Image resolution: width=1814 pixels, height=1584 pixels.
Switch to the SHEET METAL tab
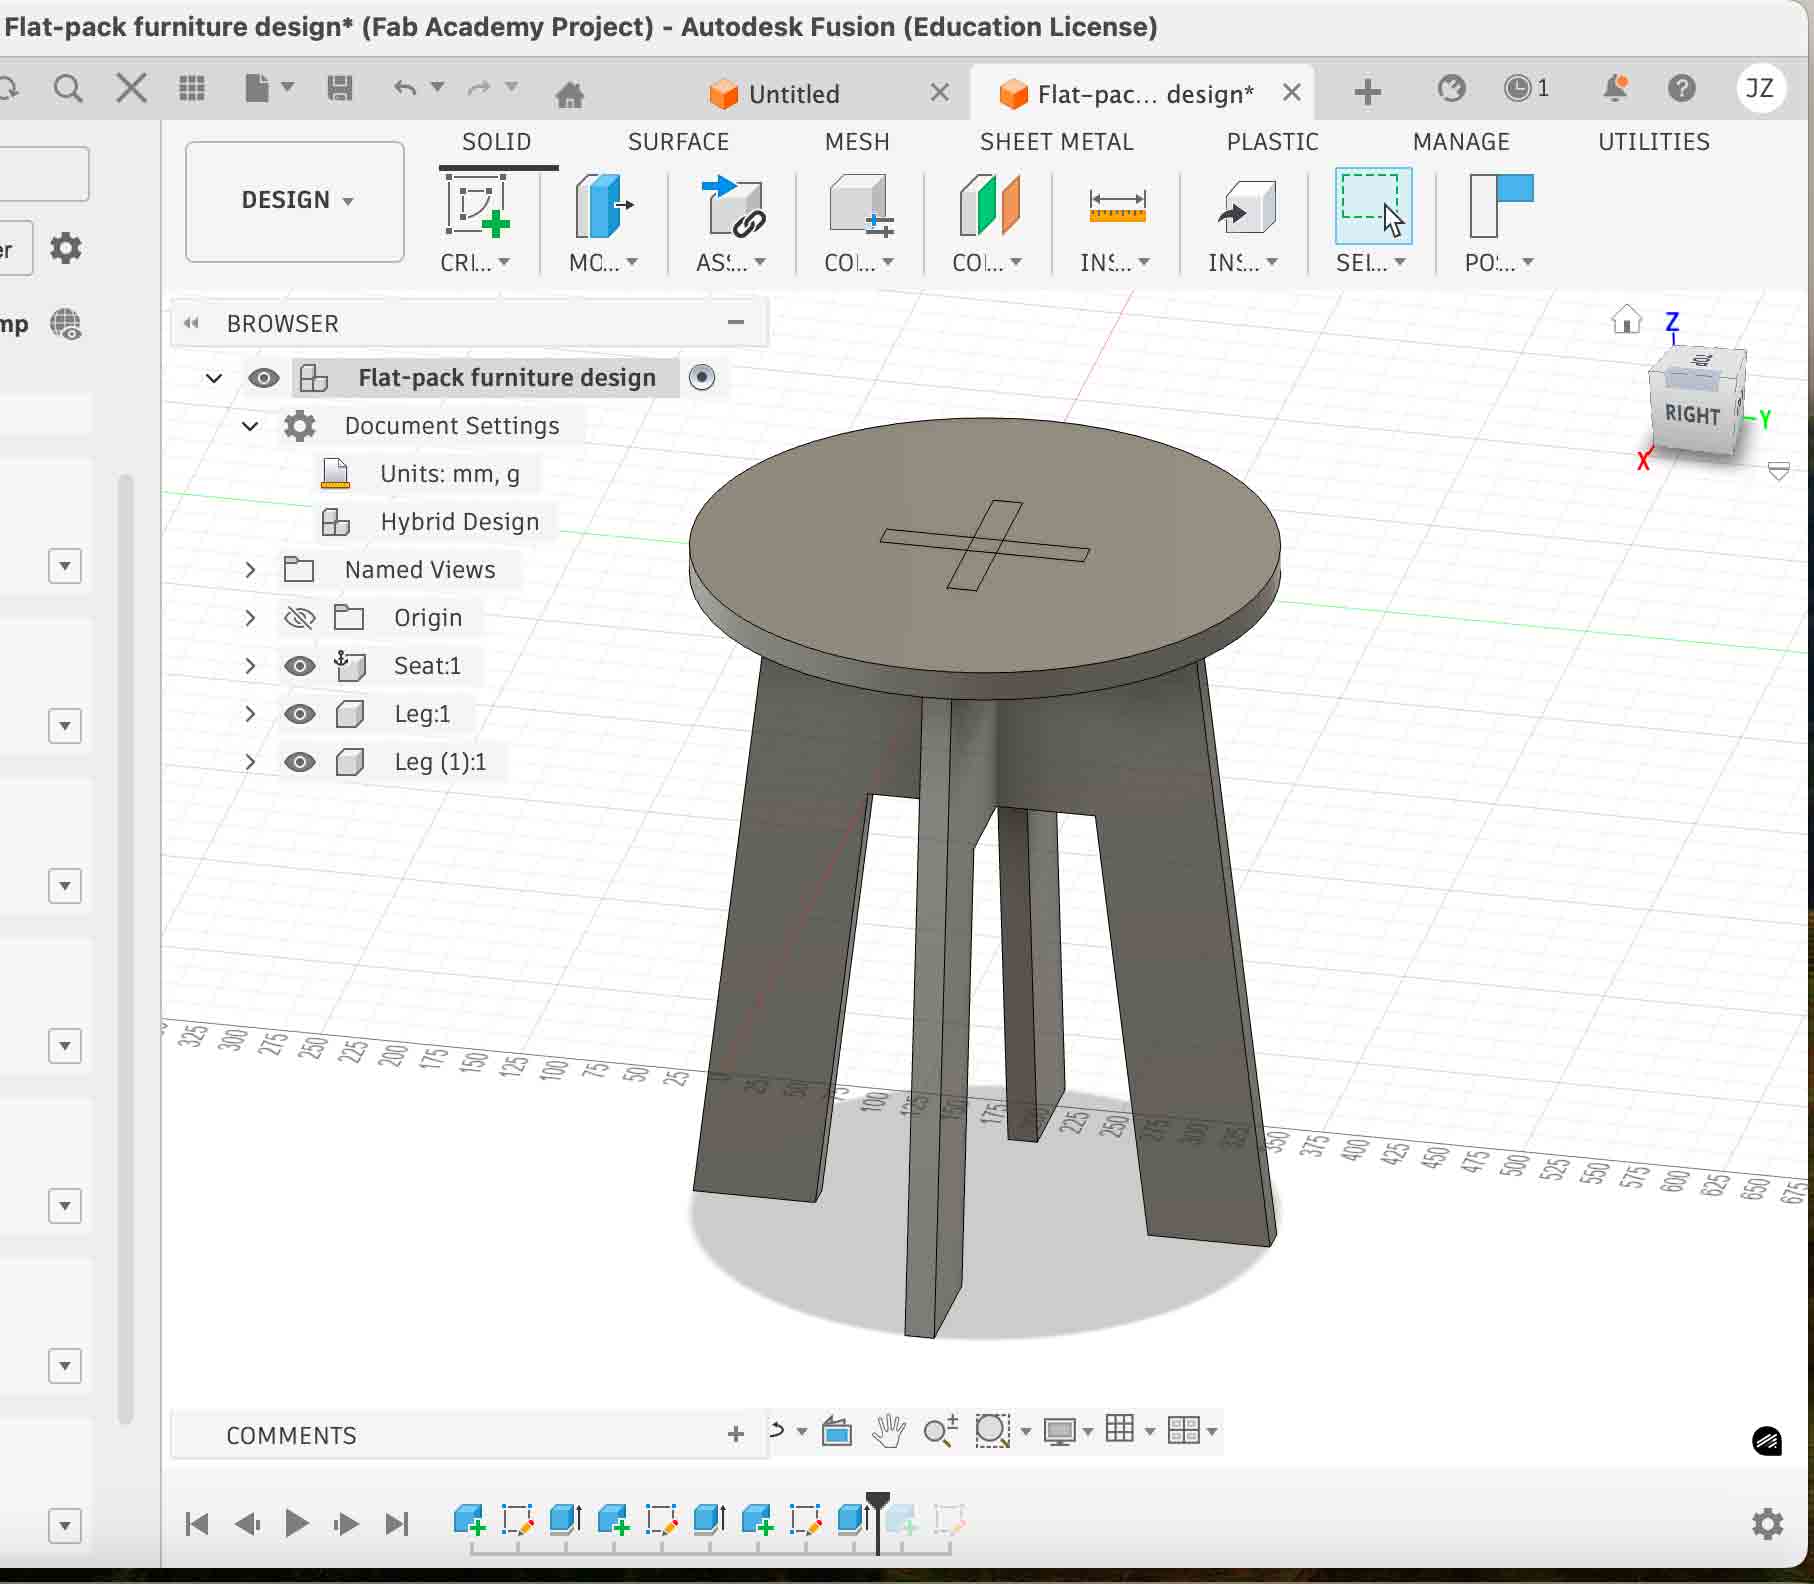(x=1057, y=141)
